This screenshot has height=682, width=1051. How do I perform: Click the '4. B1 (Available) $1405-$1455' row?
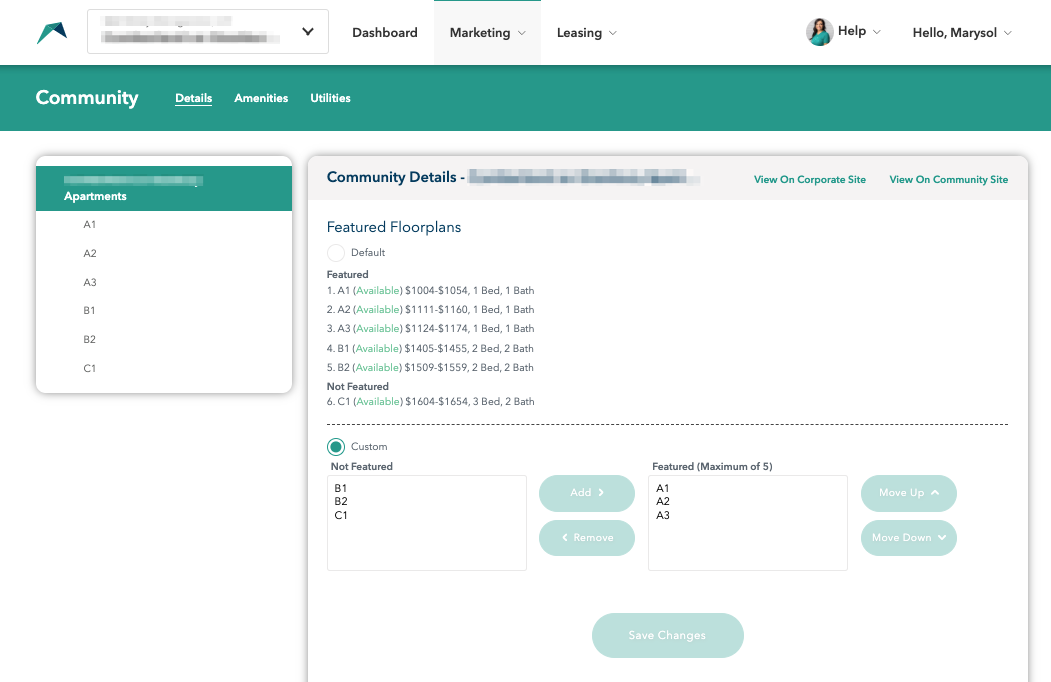tap(430, 349)
